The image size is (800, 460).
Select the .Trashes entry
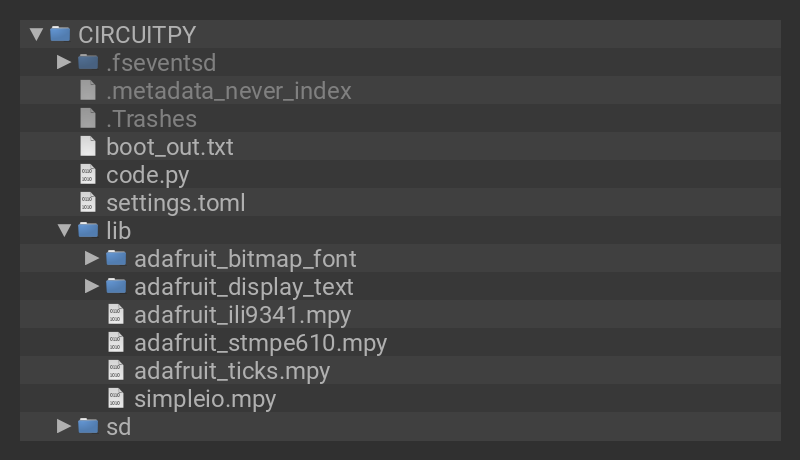pos(151,118)
